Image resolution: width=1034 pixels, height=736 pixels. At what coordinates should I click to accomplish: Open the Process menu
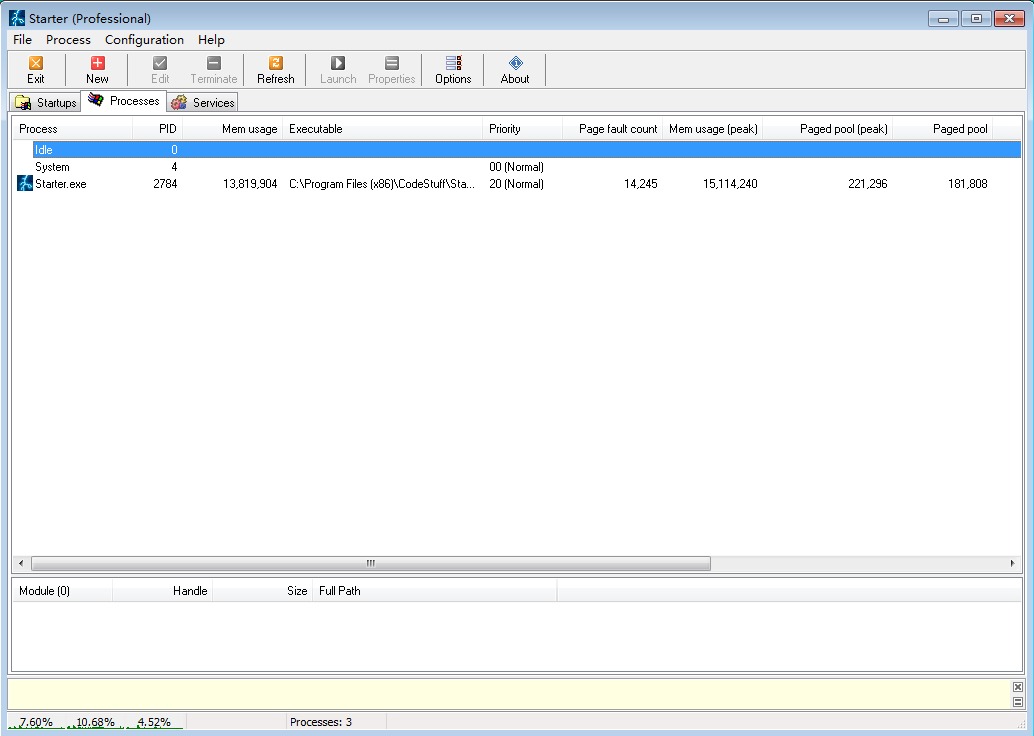click(68, 40)
